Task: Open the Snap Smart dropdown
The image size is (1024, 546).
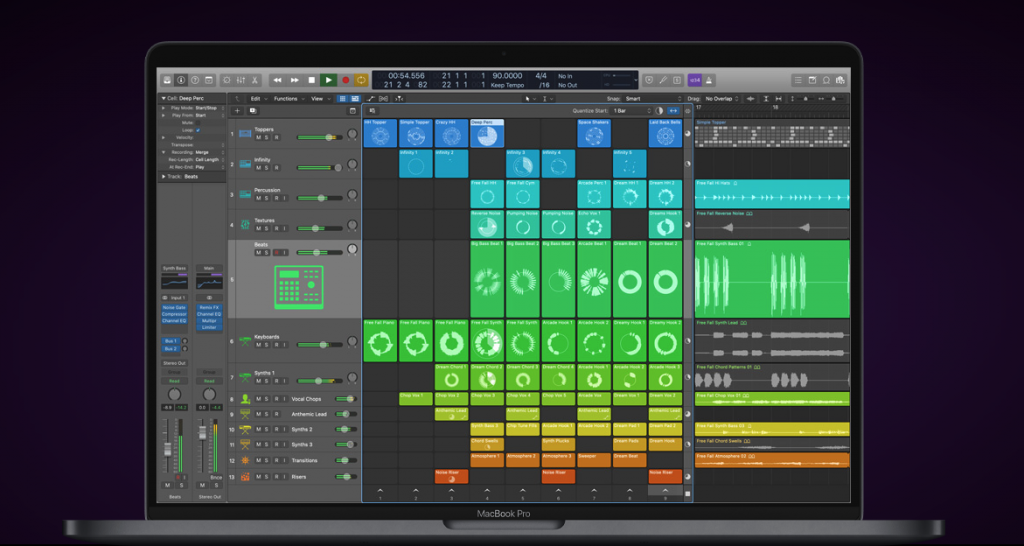Action: click(650, 99)
